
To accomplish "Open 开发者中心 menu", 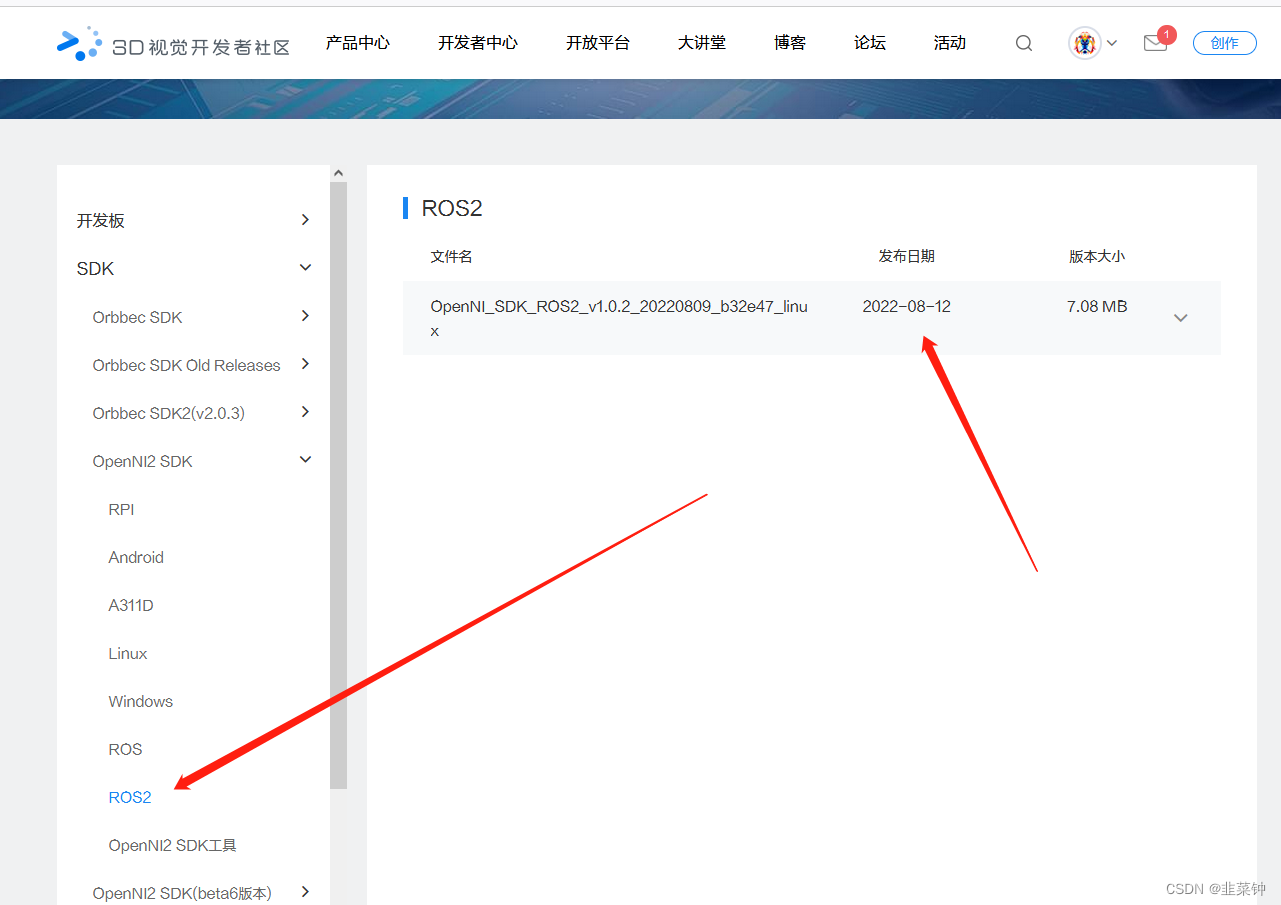I will (x=478, y=43).
